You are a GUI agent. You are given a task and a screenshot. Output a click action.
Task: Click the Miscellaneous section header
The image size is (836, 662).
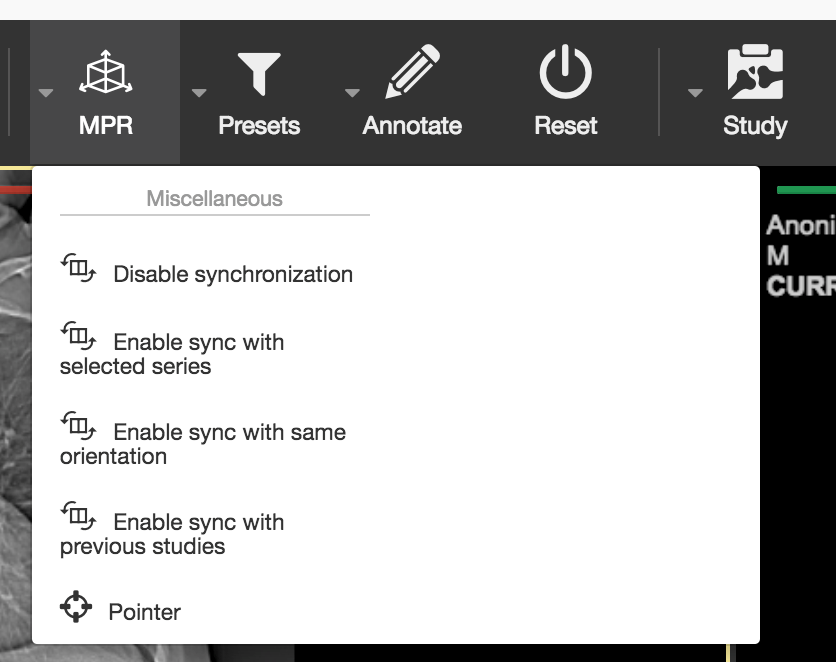coord(214,198)
